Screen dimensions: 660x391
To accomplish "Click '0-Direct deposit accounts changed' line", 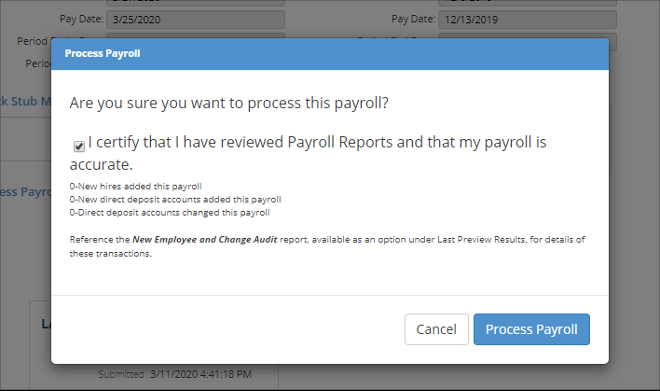I will point(170,213).
